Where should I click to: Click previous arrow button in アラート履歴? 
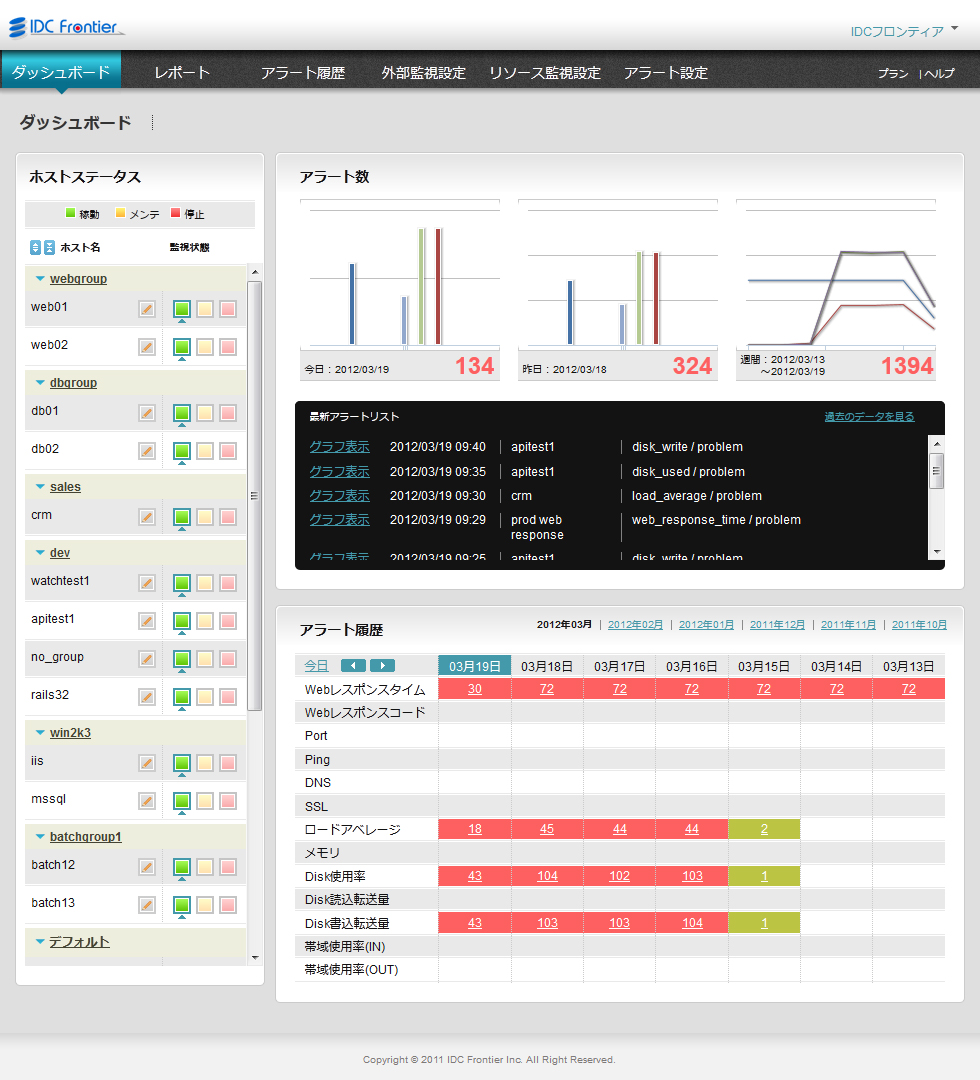[x=353, y=666]
